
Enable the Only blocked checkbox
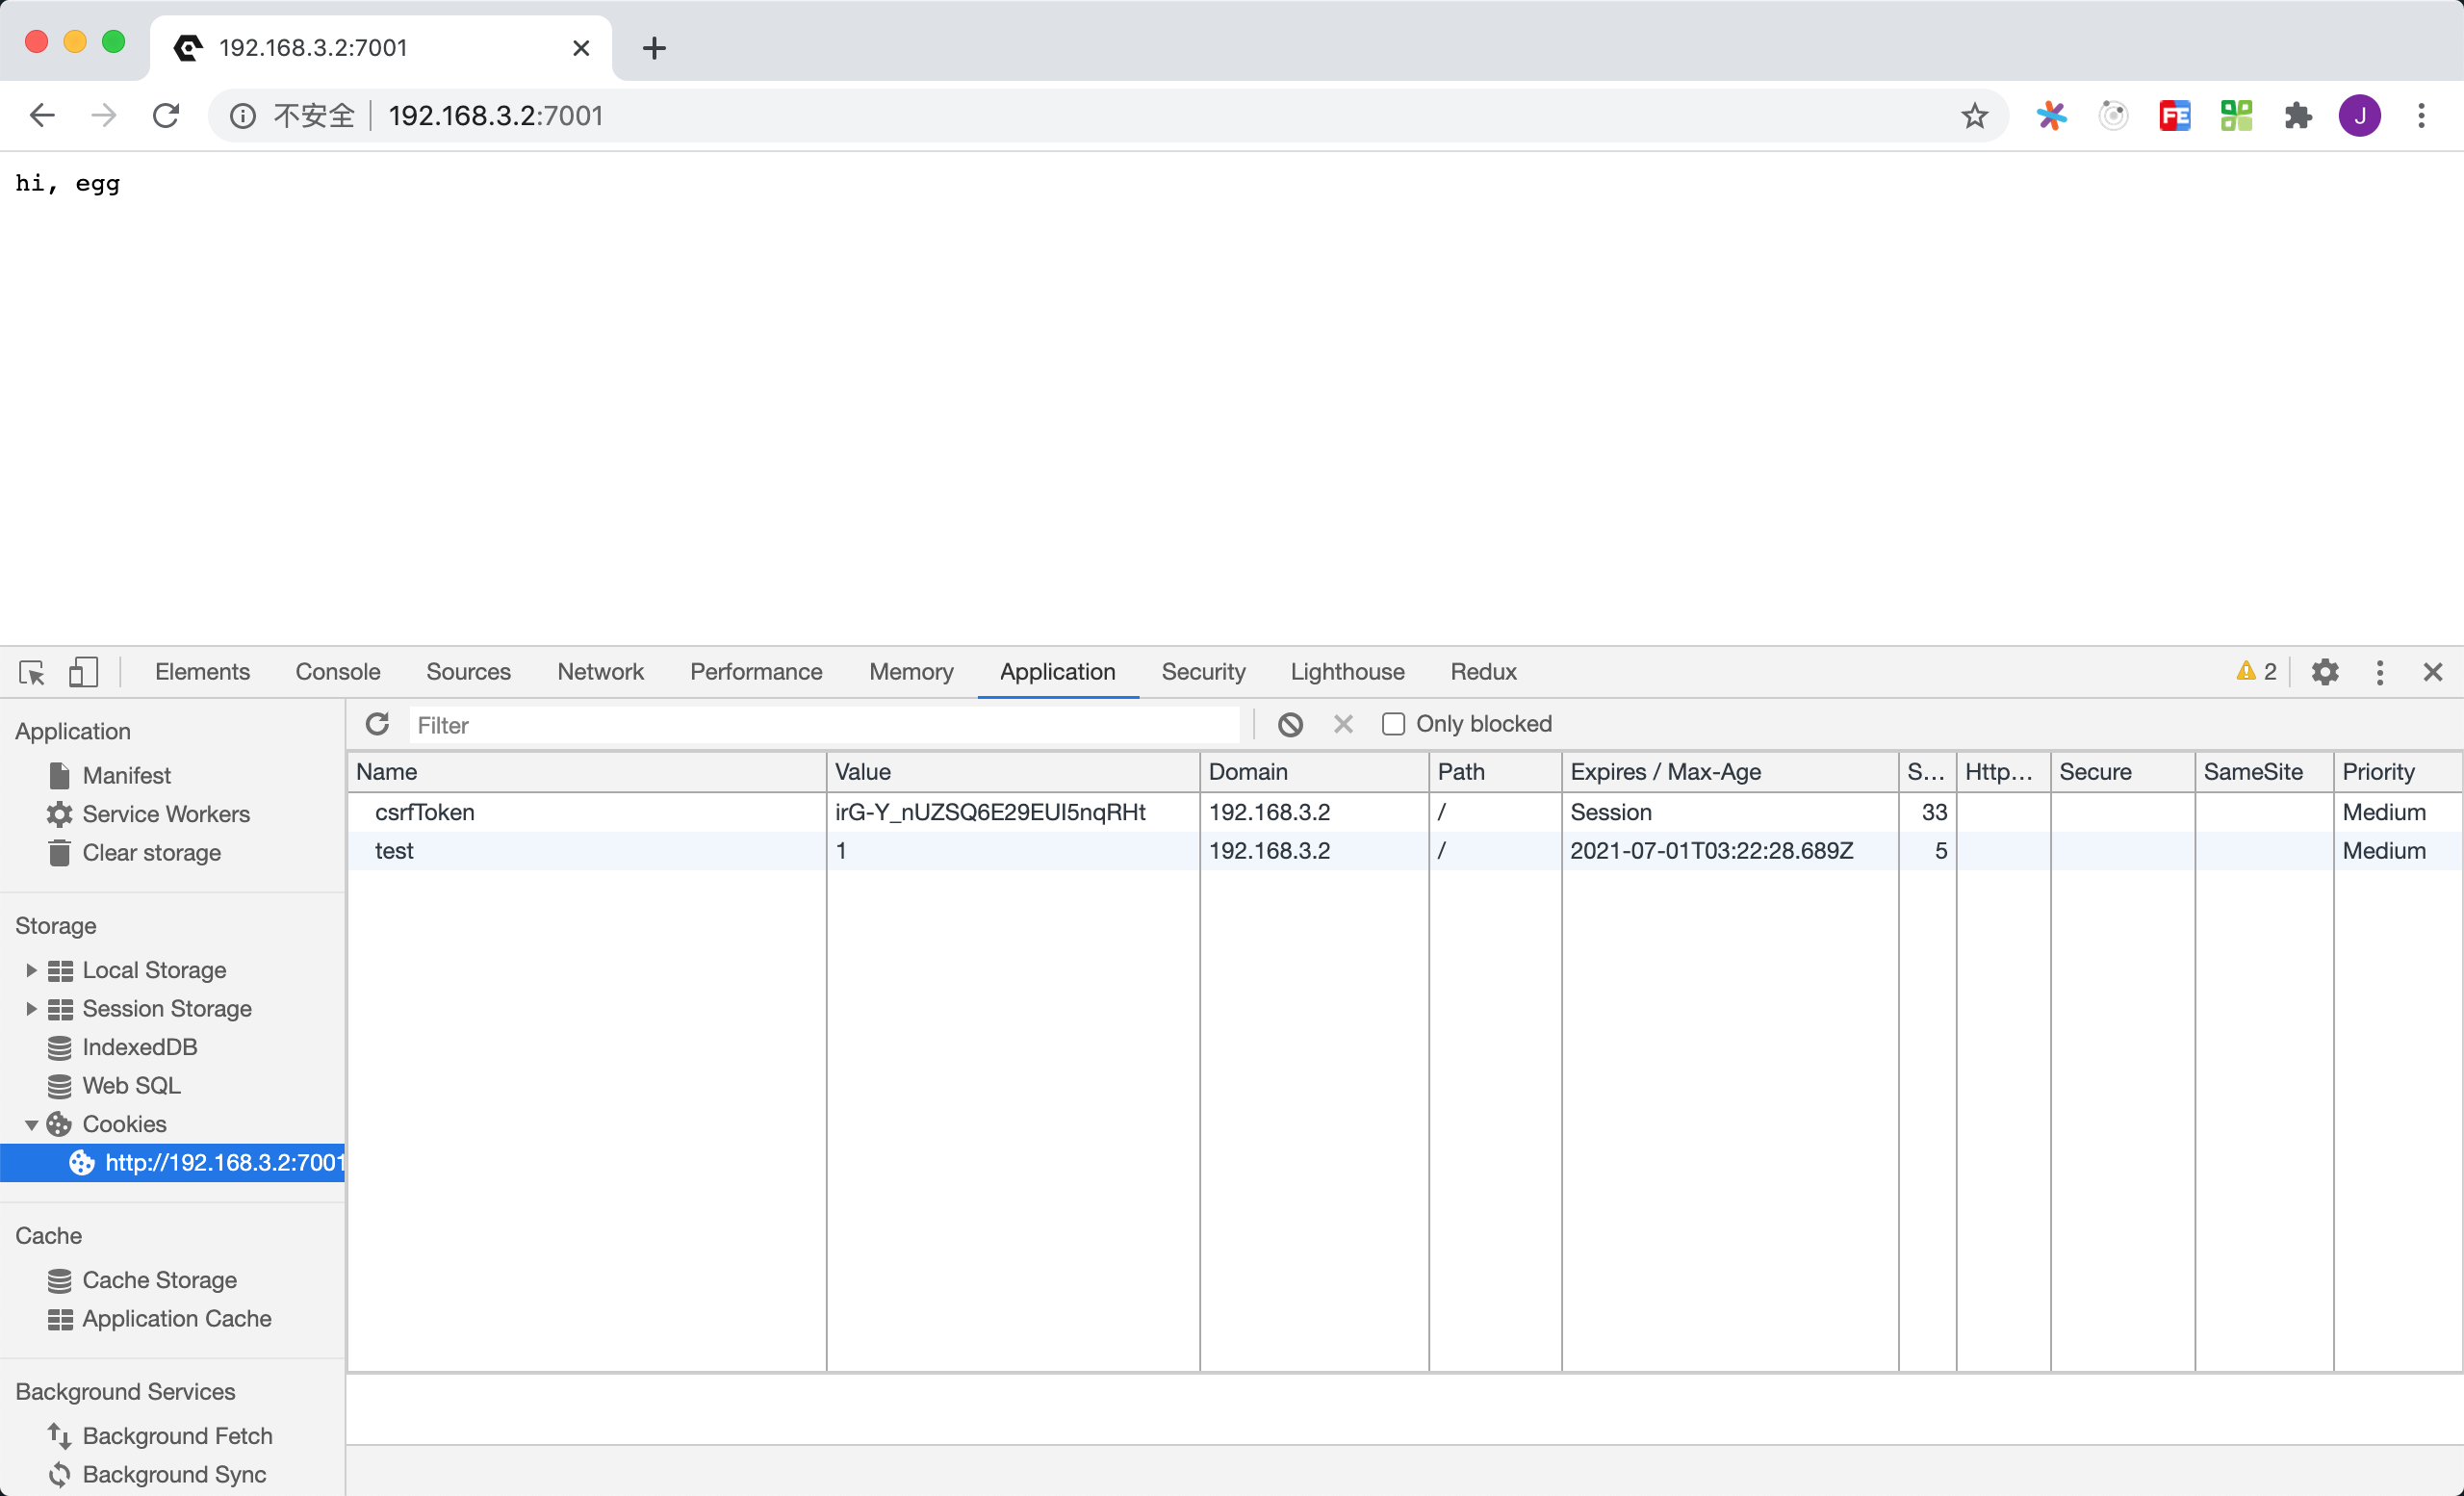point(1393,724)
